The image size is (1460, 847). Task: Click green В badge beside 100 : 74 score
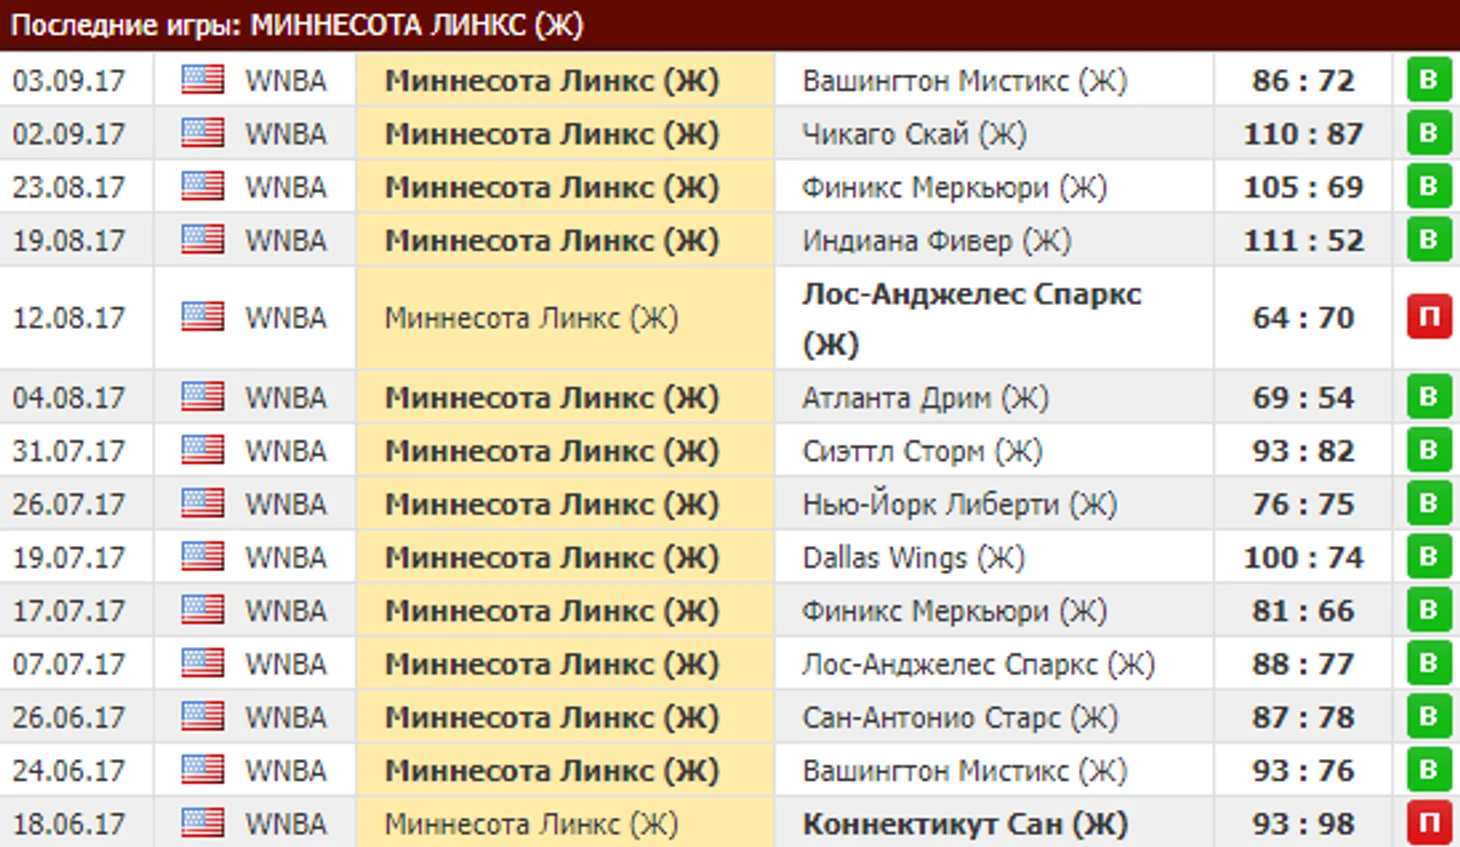(x=1429, y=556)
